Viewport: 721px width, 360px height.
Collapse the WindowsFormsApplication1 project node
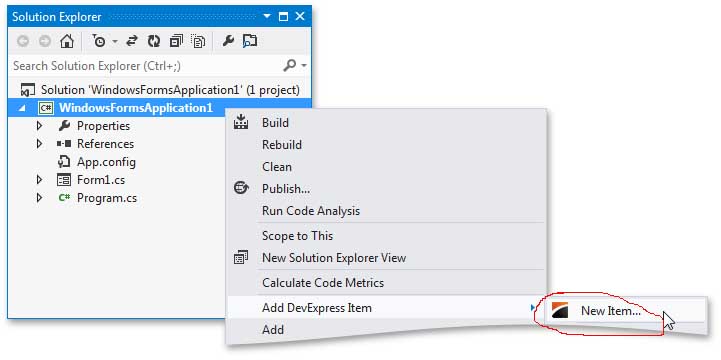point(23,109)
